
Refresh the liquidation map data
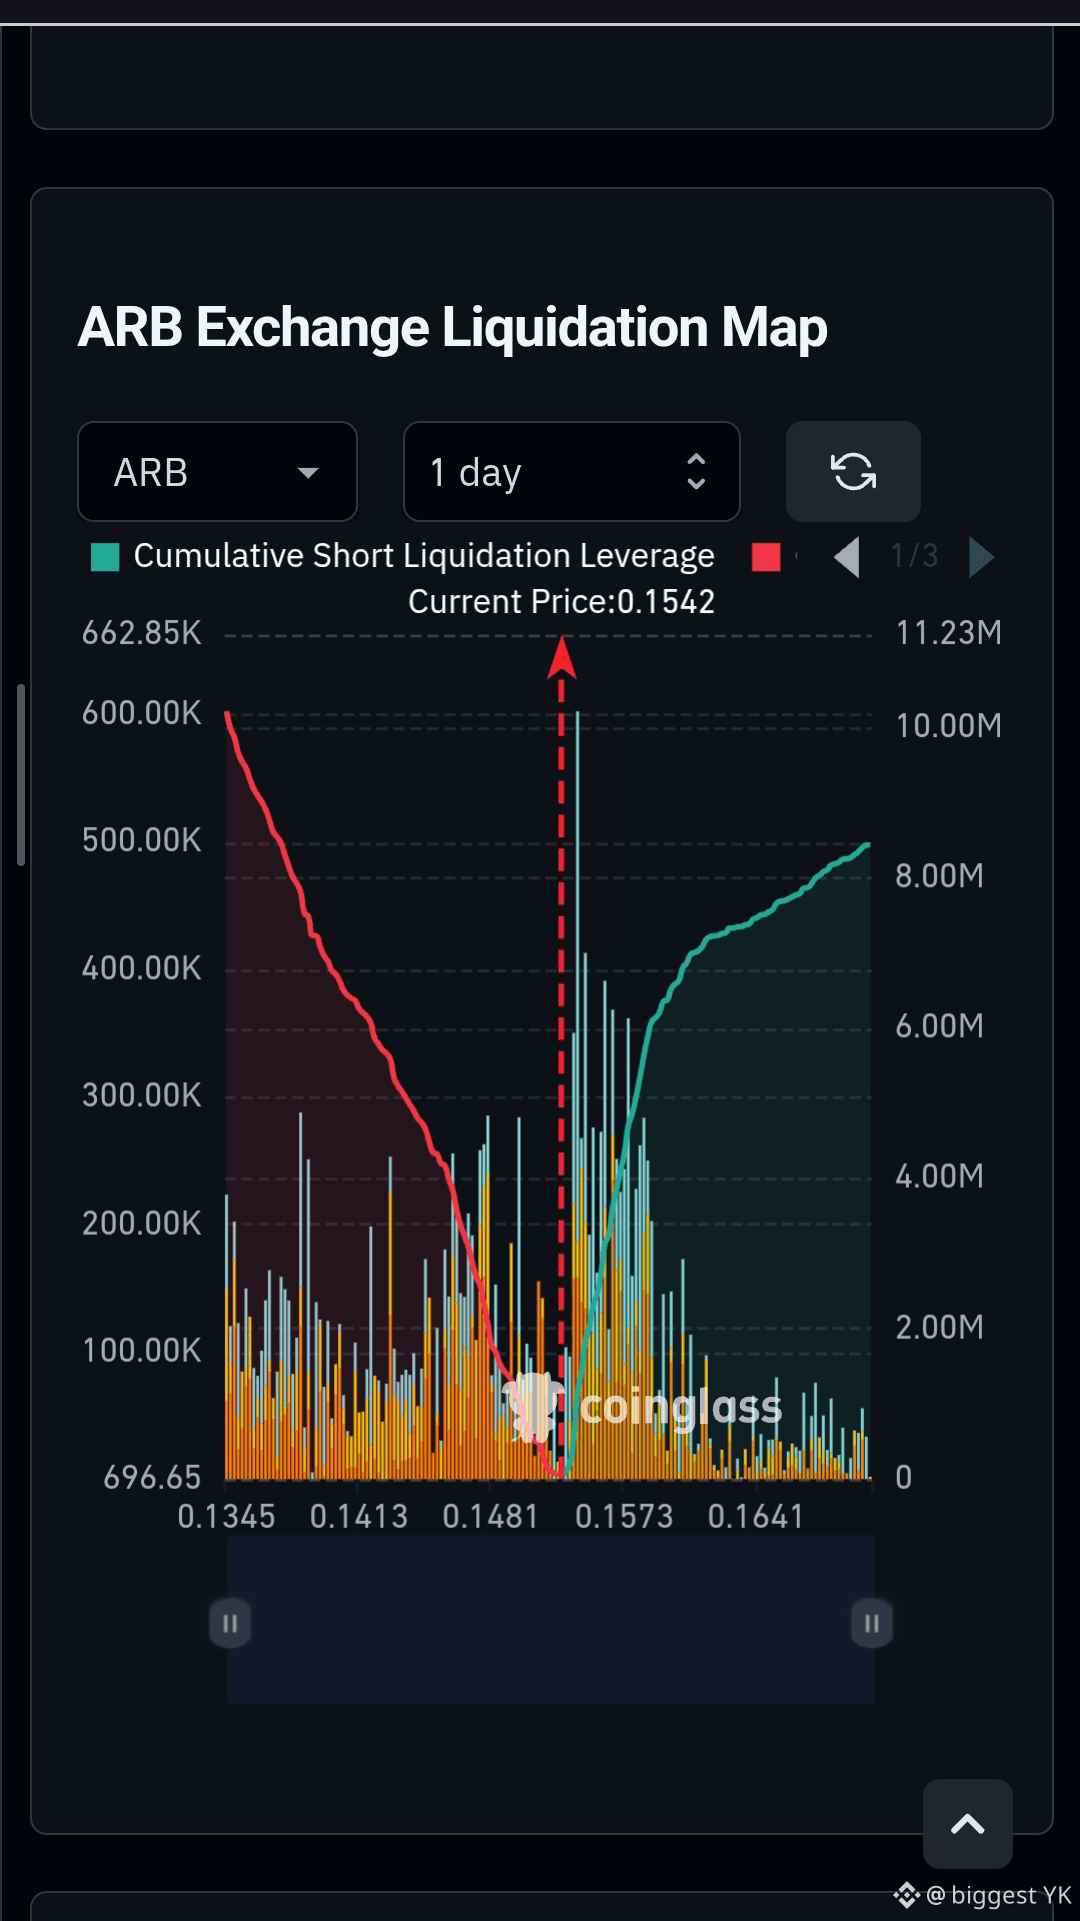click(853, 471)
